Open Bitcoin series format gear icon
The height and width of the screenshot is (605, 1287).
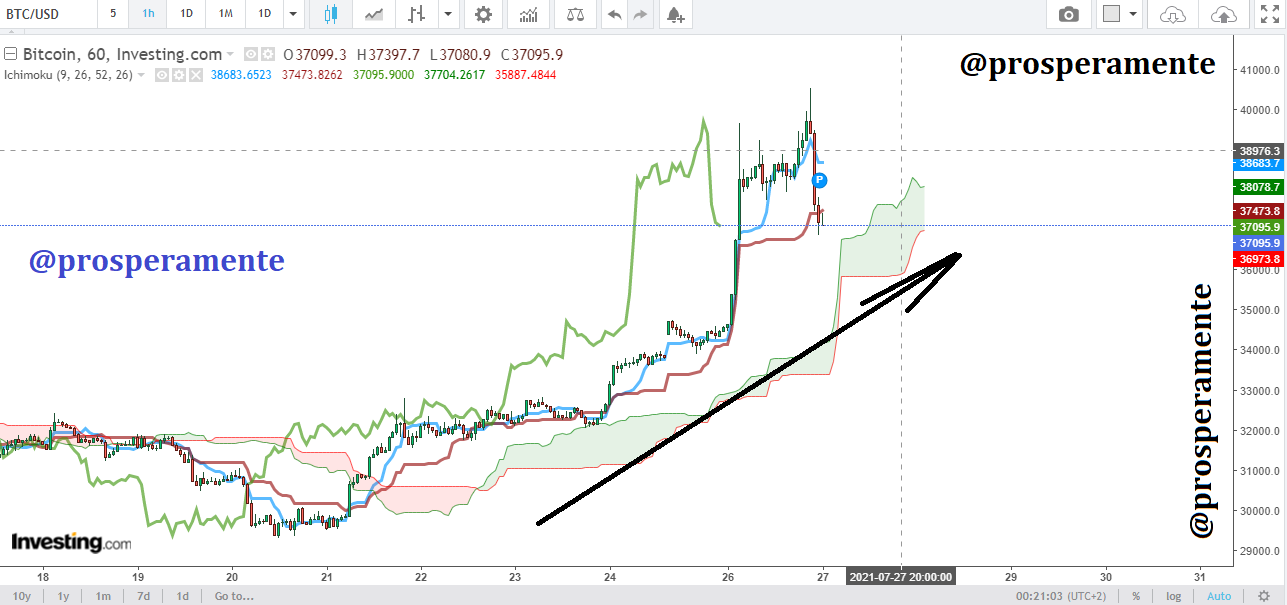269,54
